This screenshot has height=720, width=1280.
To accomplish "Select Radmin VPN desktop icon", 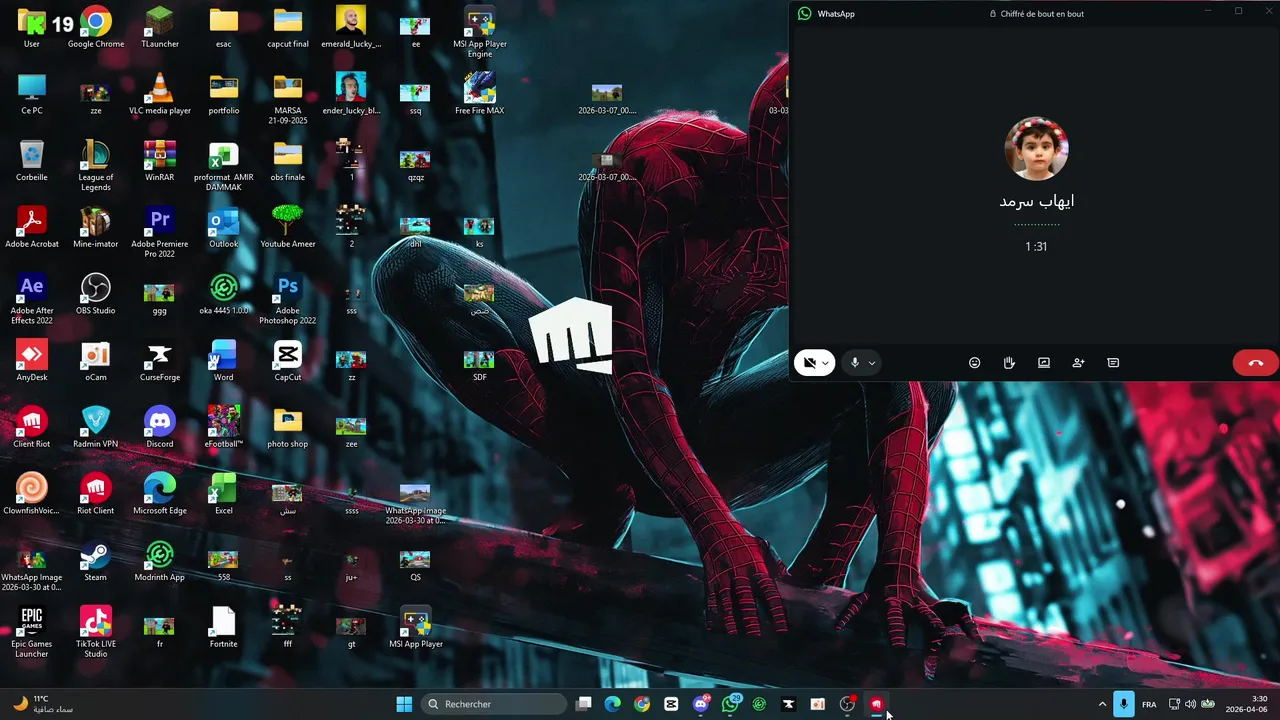I will coord(96,428).
